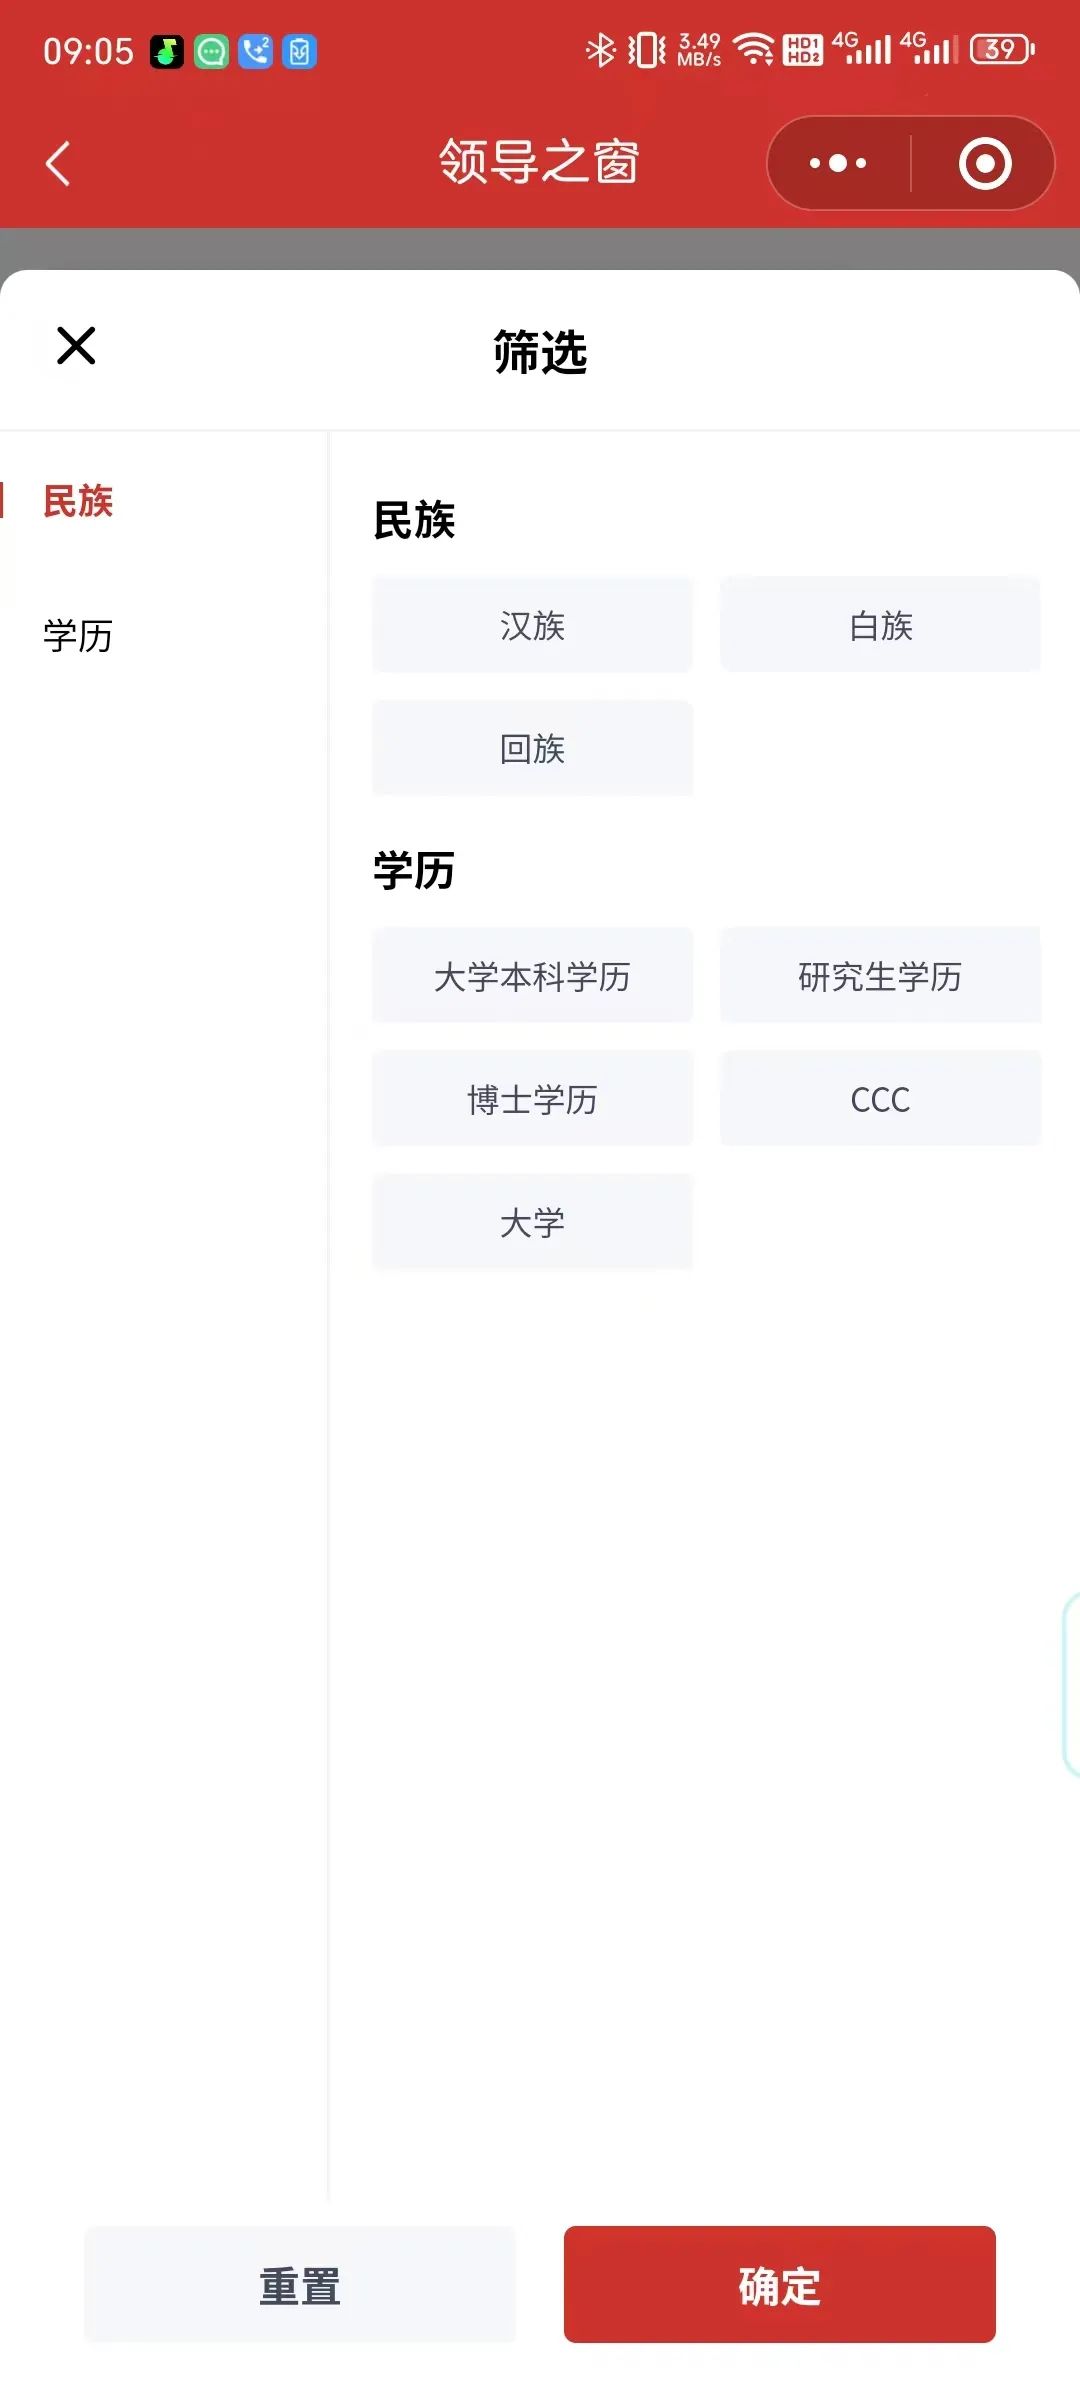Switch to the 学历 sidebar tab
The image size is (1080, 2400).
[x=78, y=636]
